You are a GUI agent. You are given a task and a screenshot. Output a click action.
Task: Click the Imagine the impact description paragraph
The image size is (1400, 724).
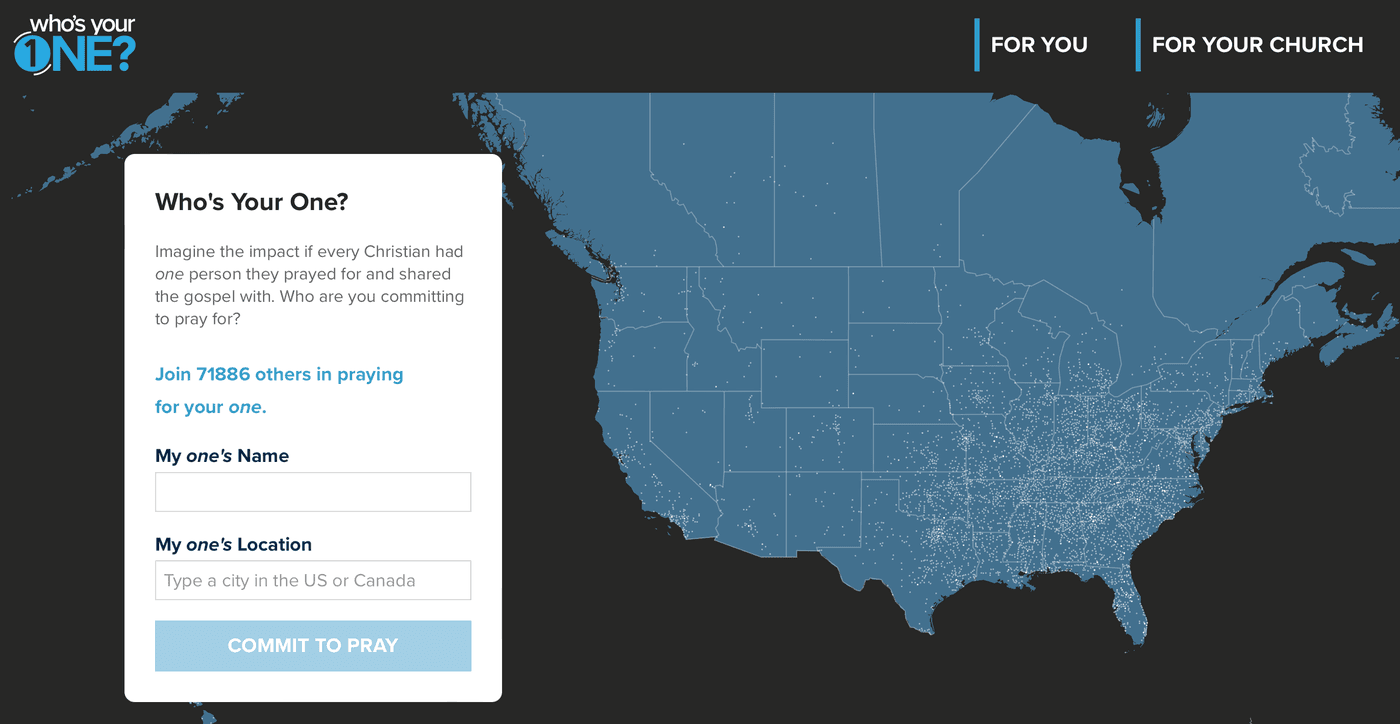tap(310, 285)
